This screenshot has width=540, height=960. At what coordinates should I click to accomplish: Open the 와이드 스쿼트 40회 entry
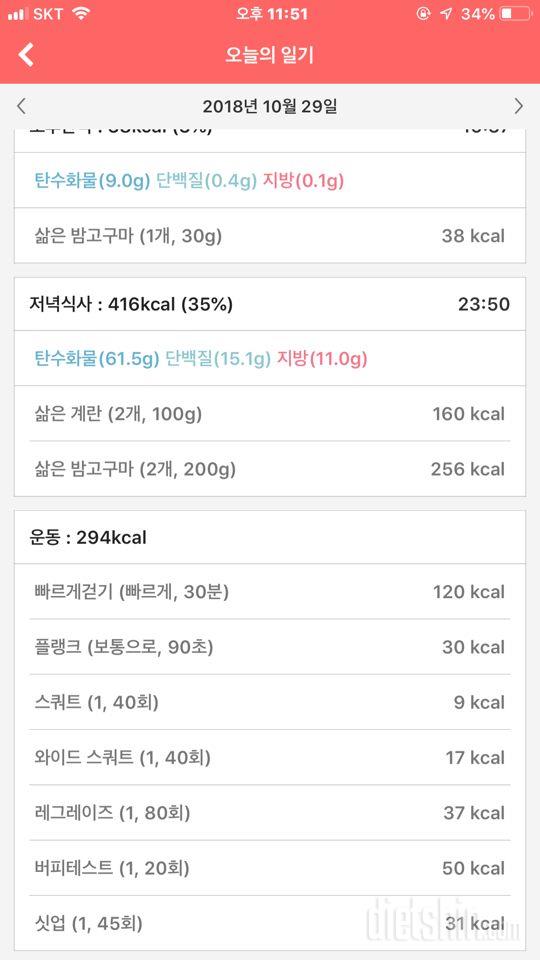tap(270, 758)
